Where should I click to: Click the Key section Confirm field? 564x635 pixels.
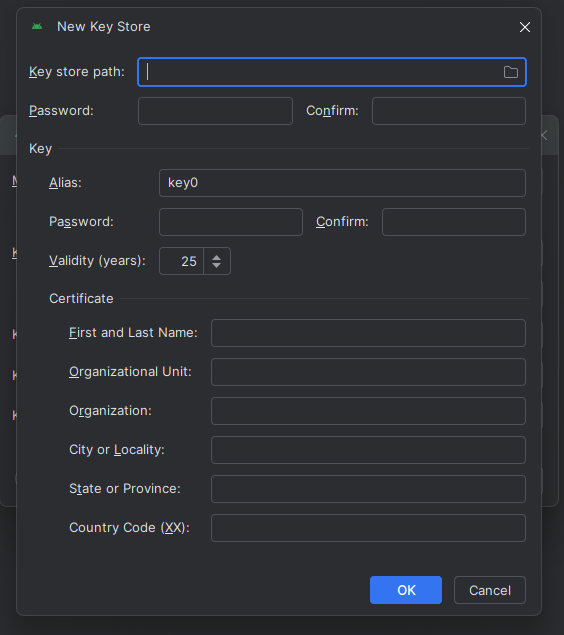pos(454,222)
